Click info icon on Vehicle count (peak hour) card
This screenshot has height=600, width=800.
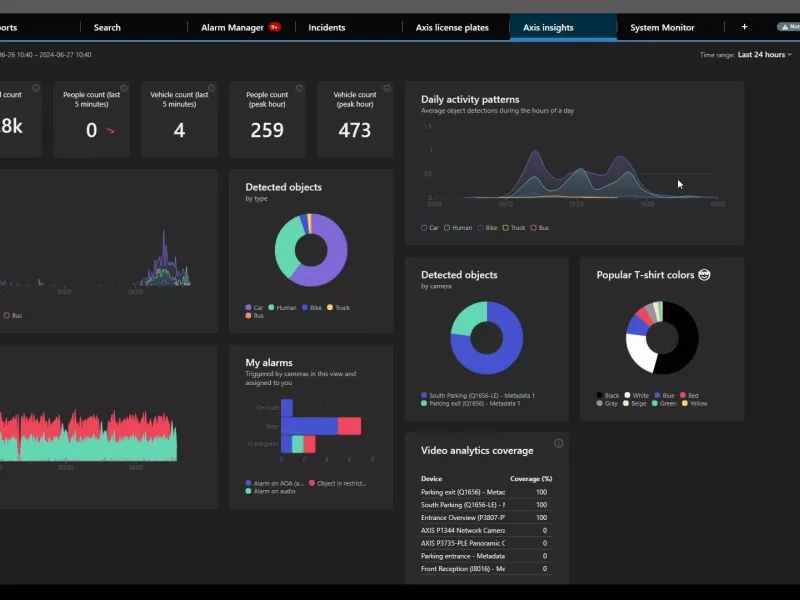pos(387,88)
